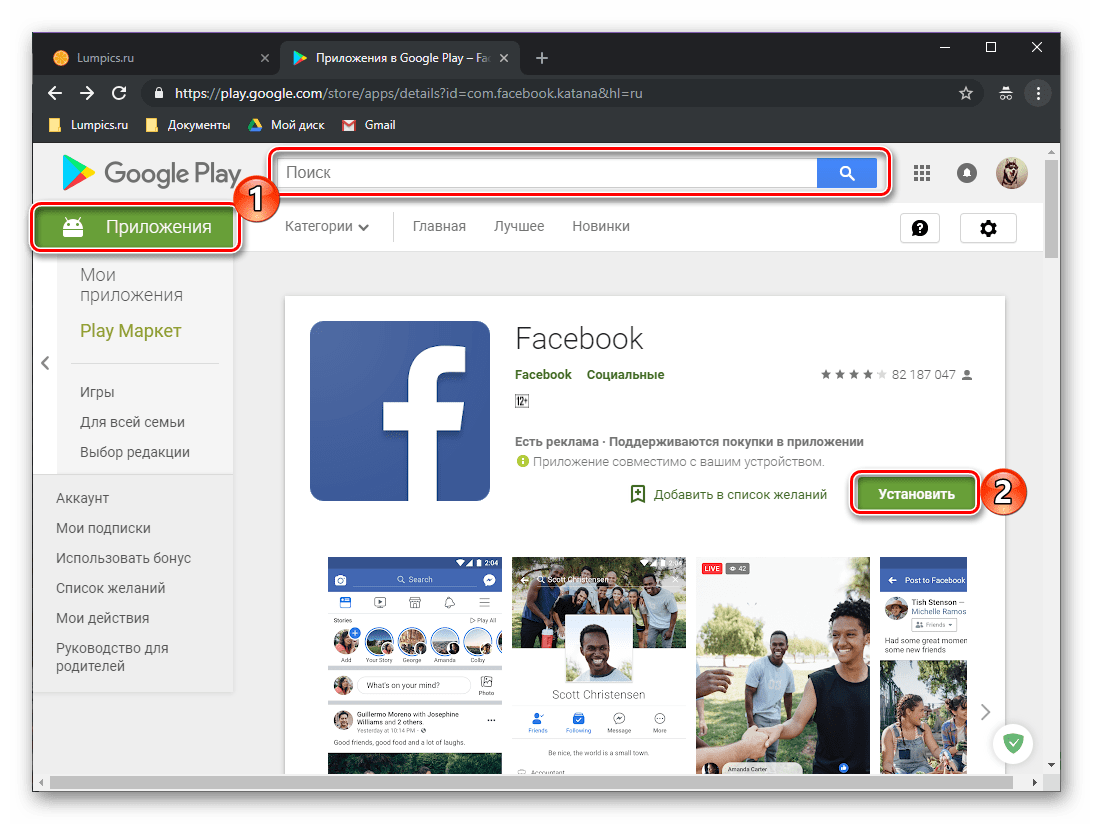Open Для всей семьи
Viewport: 1093px width, 824px height.
132,422
